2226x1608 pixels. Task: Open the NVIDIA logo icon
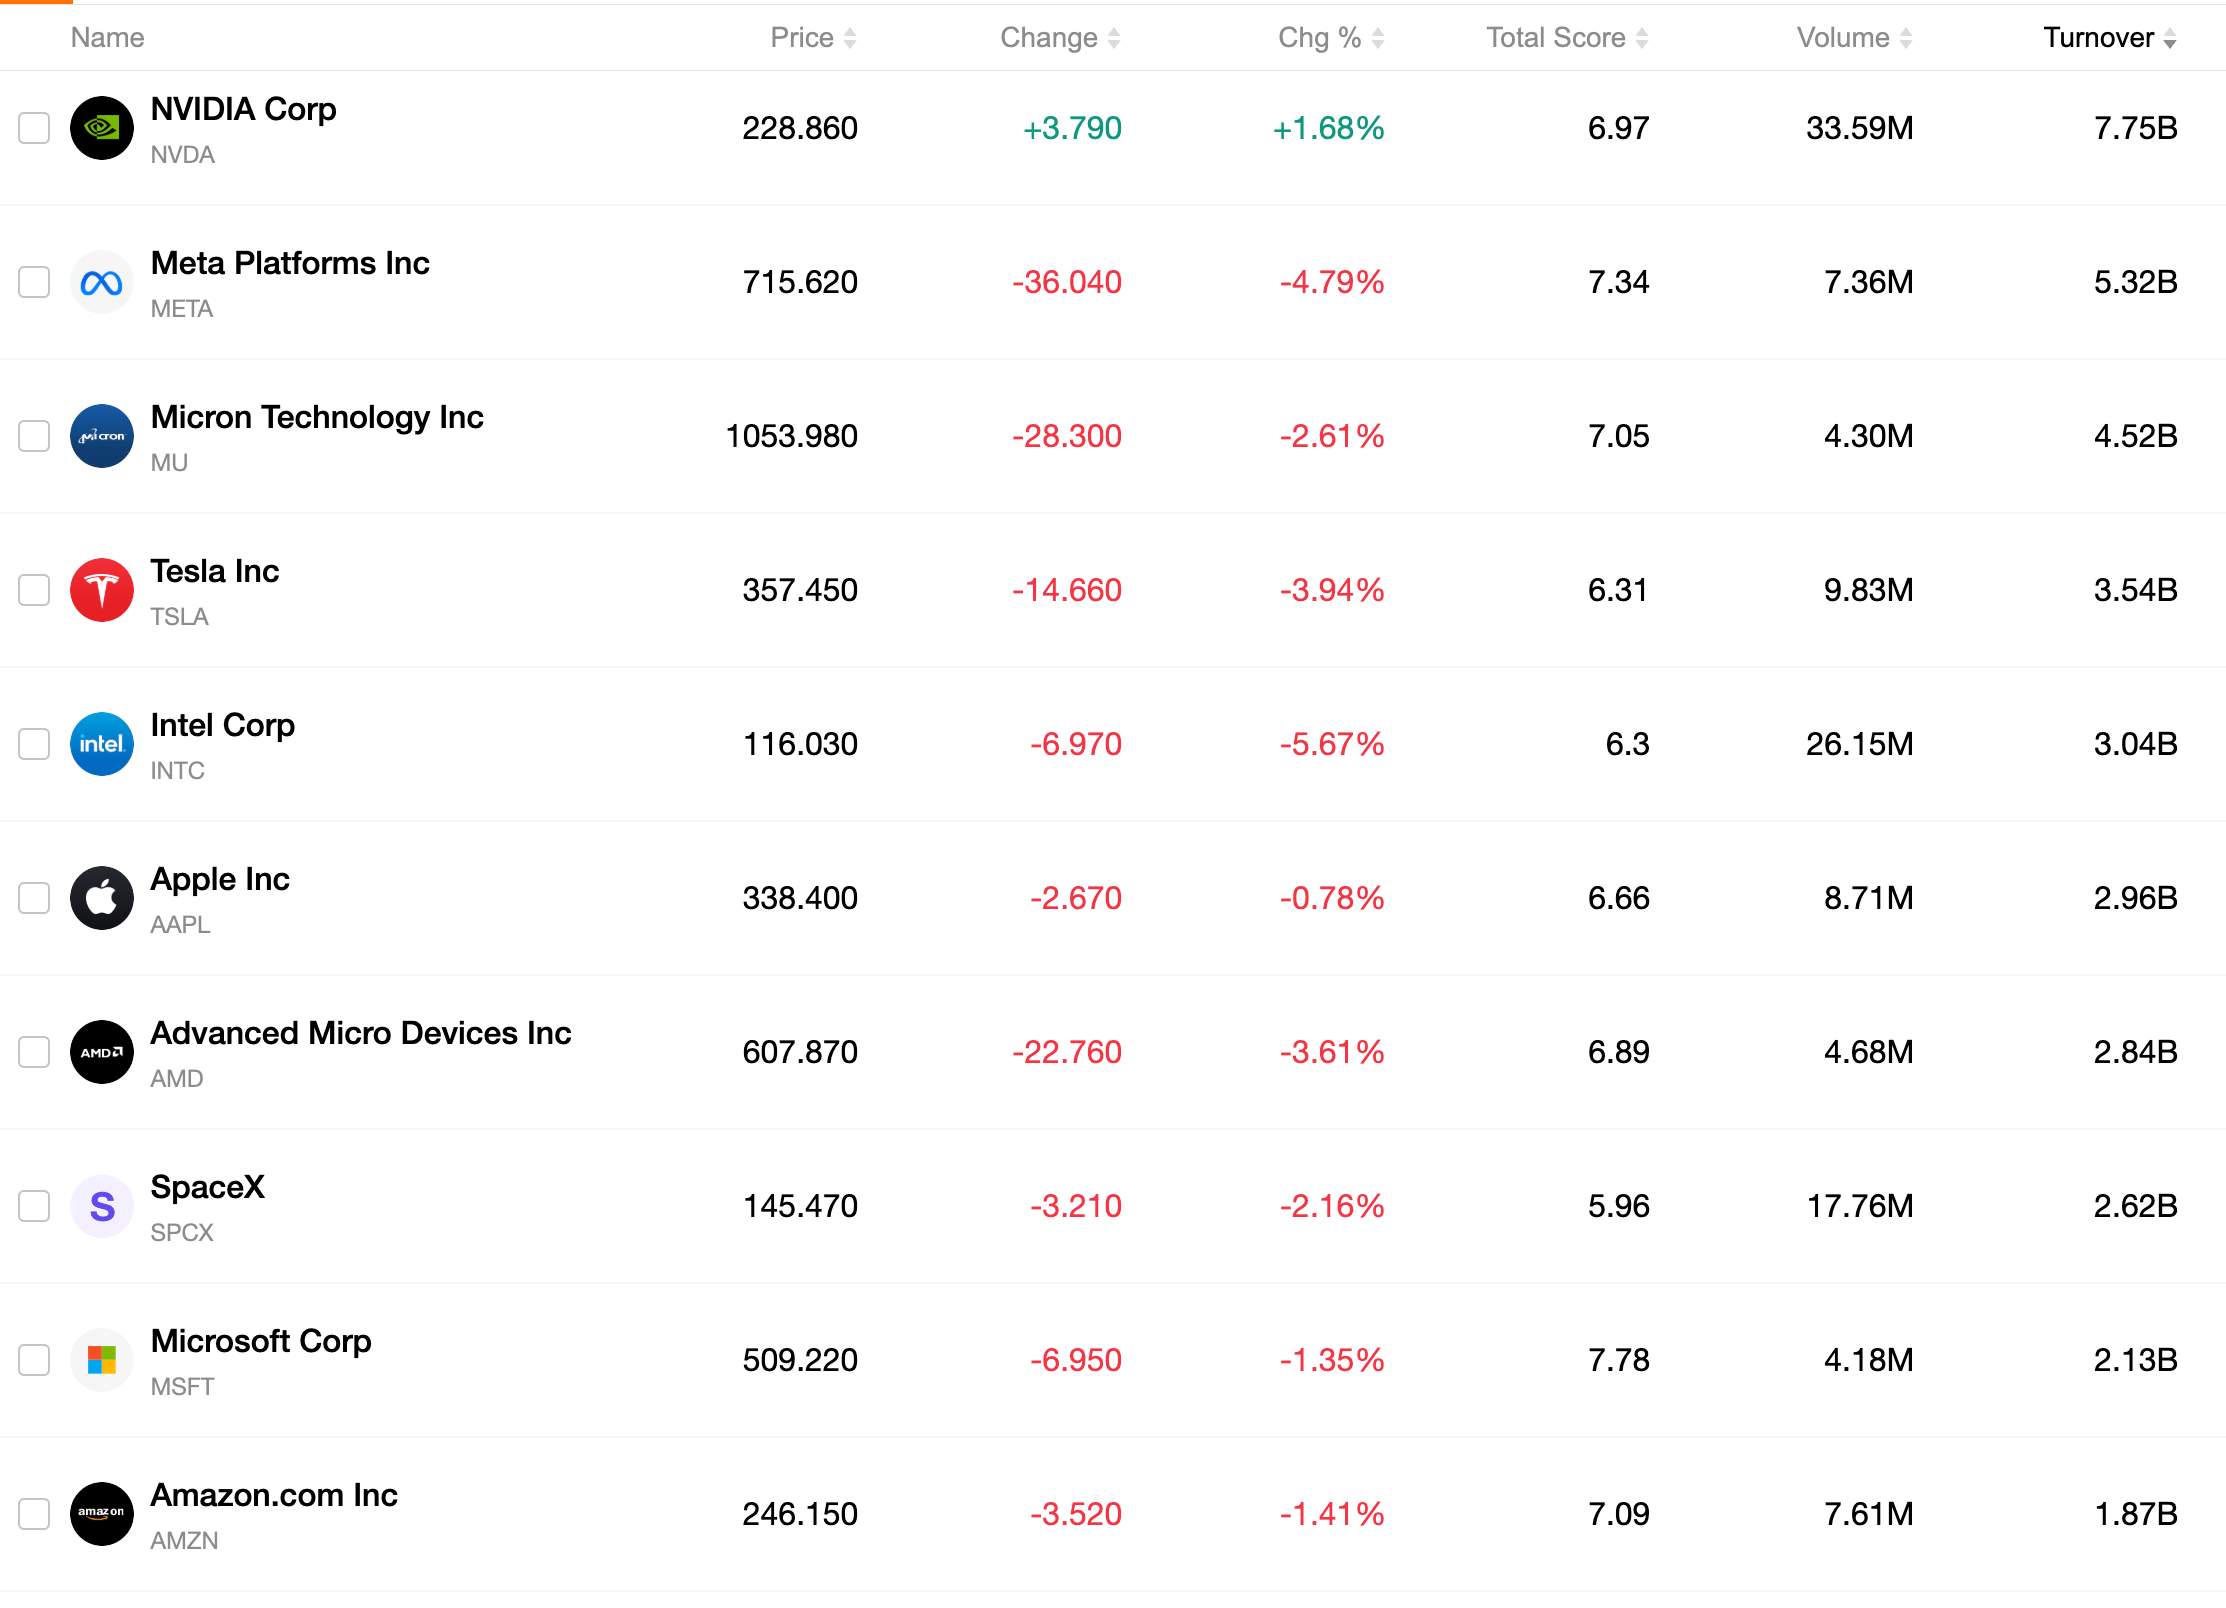102,128
